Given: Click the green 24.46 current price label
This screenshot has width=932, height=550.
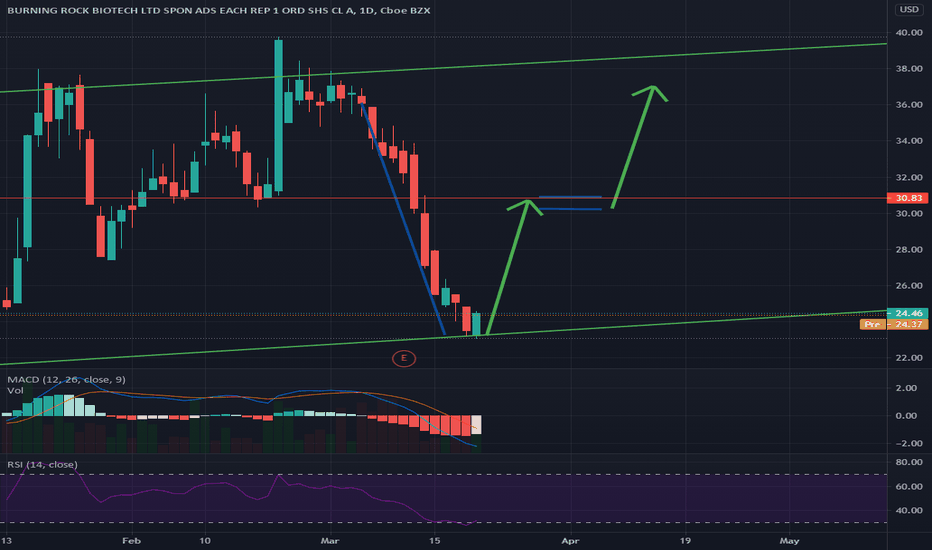Looking at the screenshot, I should click(x=908, y=313).
